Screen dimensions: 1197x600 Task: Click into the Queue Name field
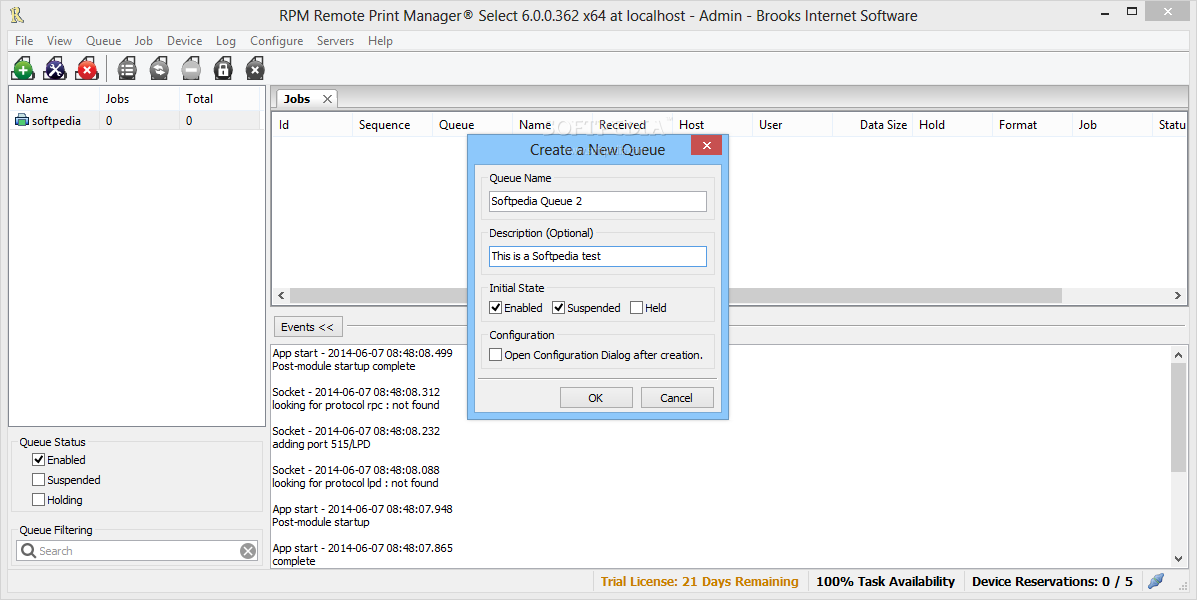598,202
